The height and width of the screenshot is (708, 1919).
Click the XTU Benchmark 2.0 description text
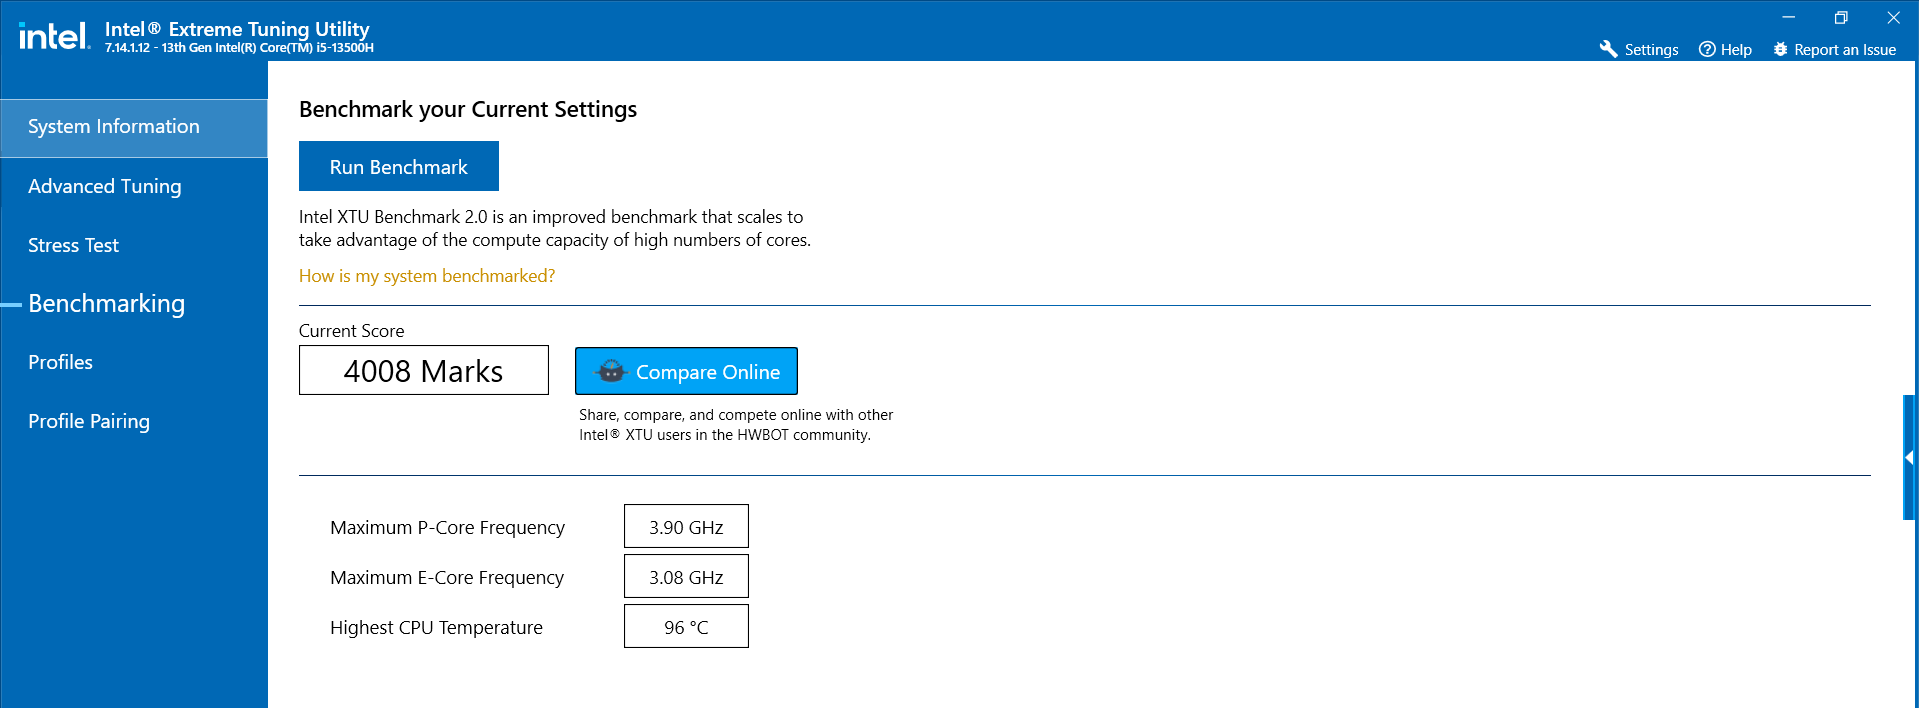tap(555, 228)
